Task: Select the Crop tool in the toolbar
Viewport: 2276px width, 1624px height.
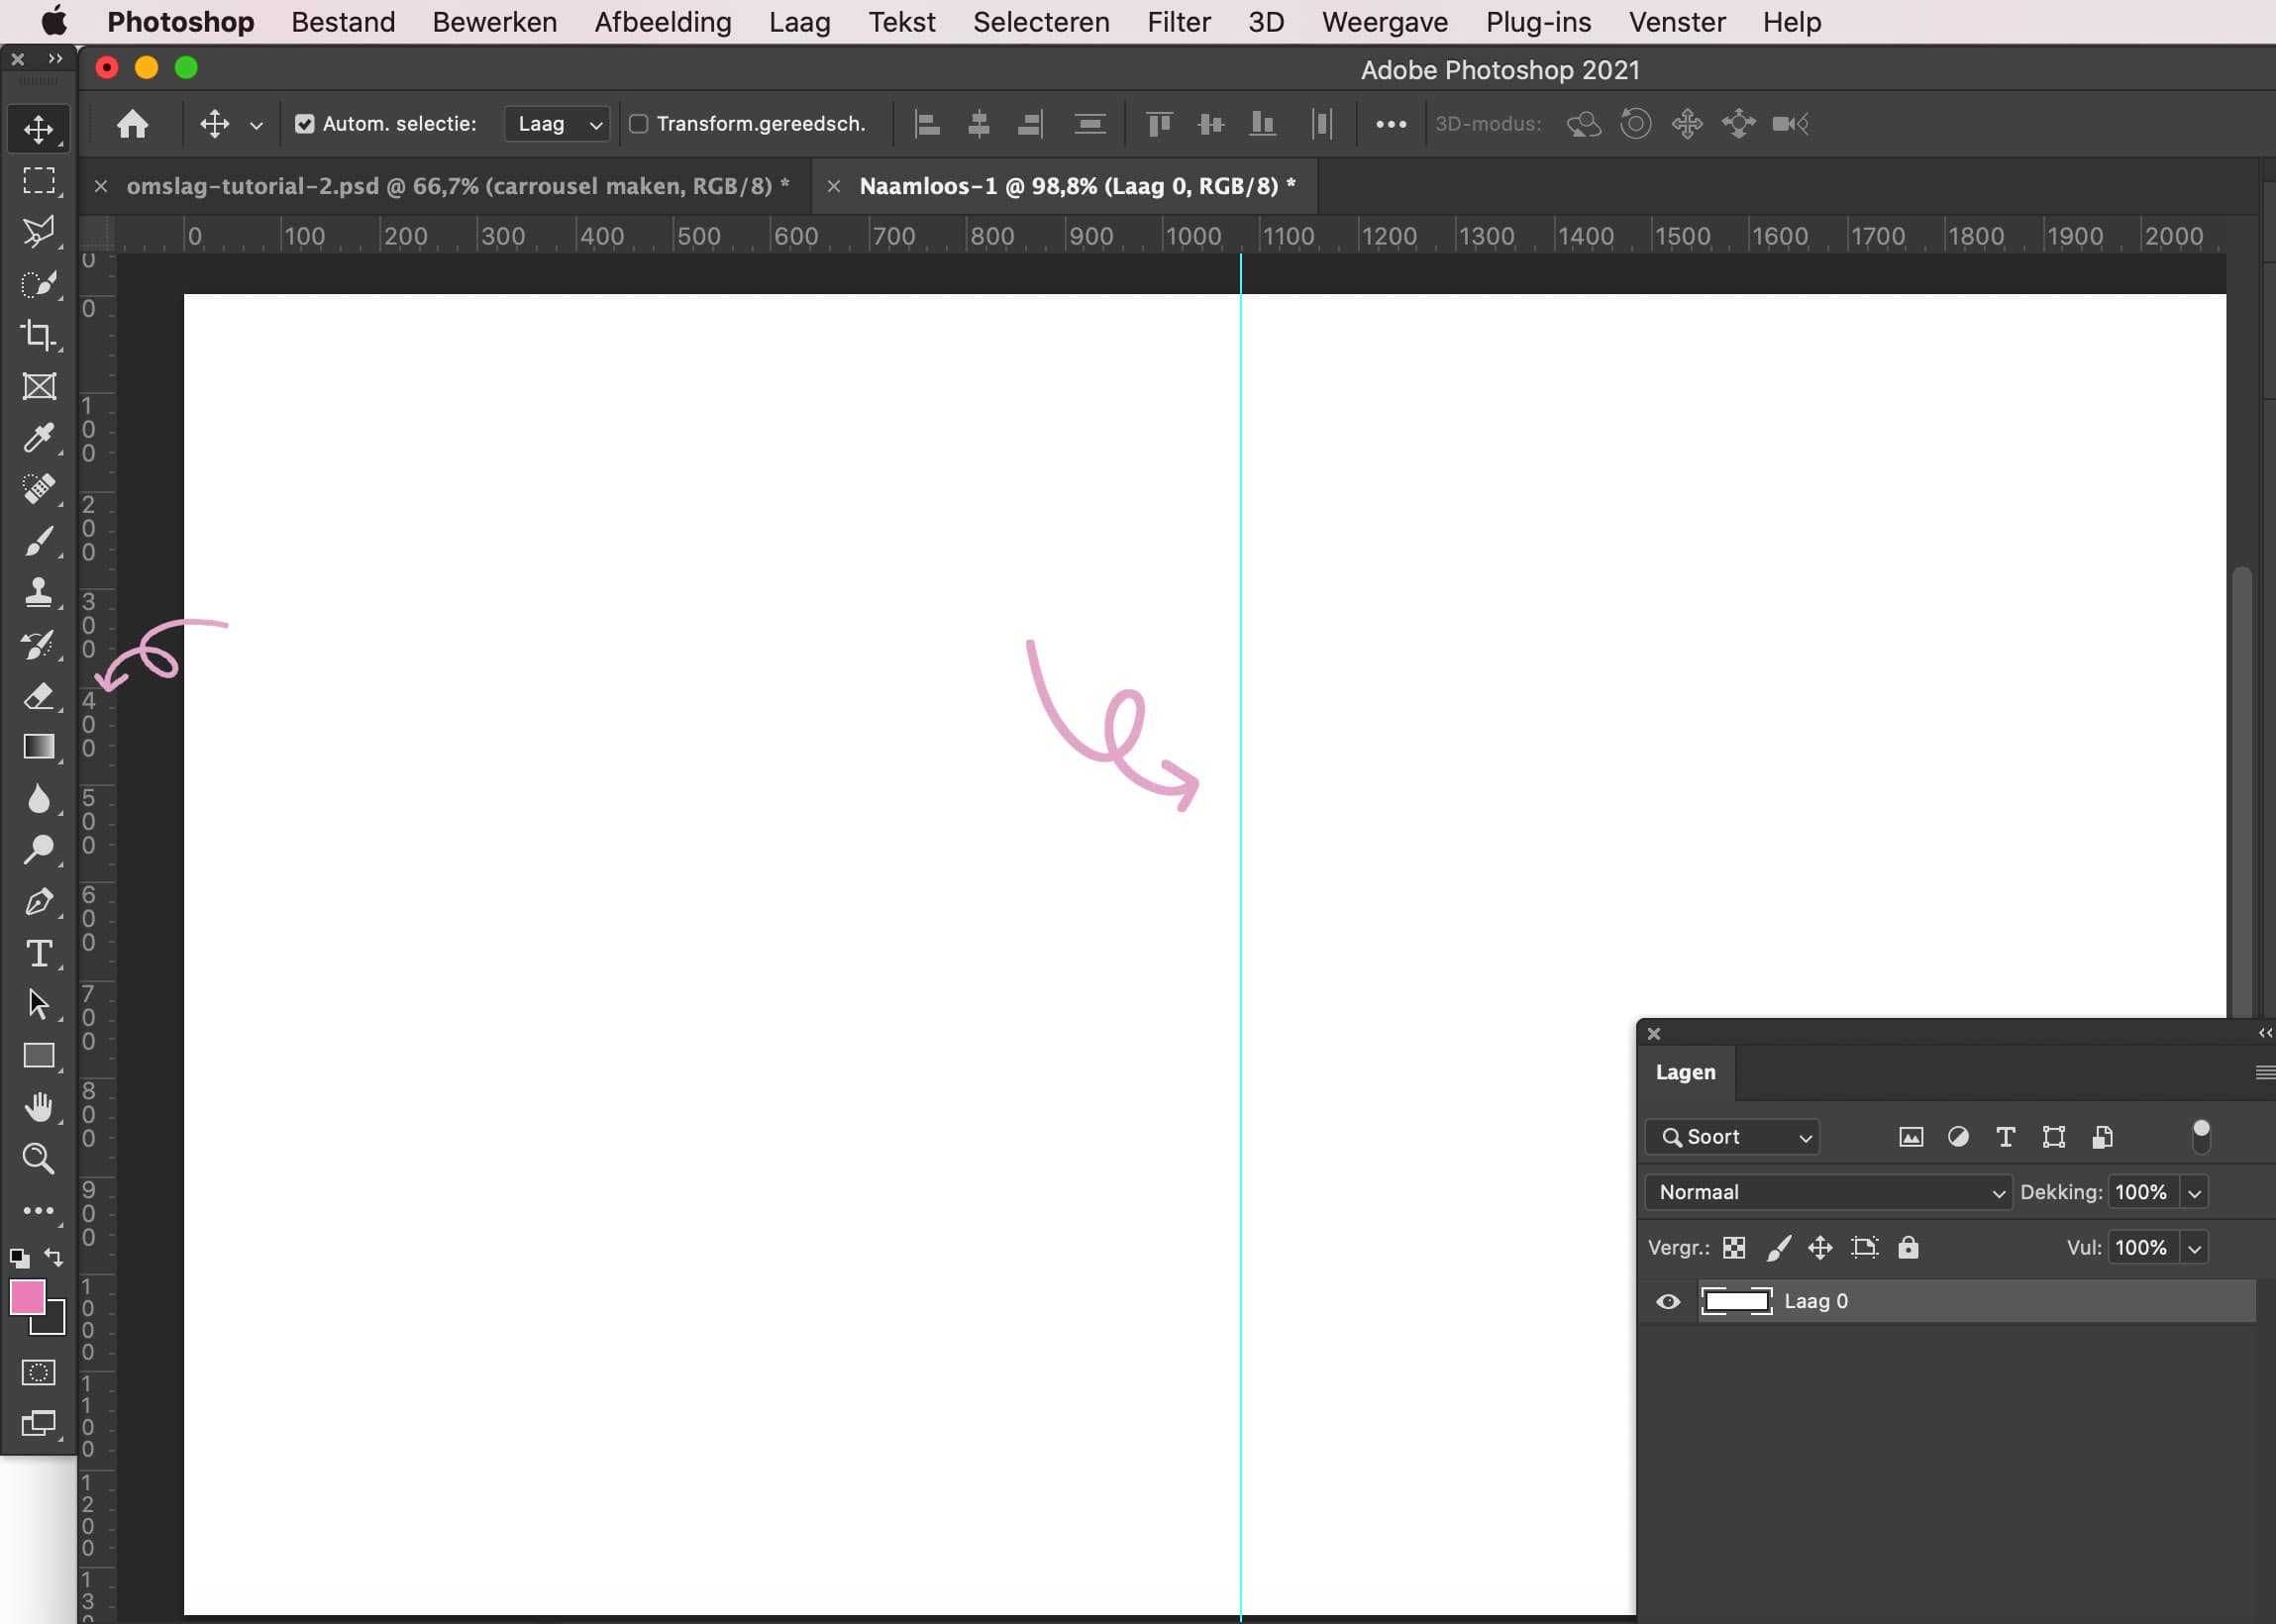Action: 38,335
